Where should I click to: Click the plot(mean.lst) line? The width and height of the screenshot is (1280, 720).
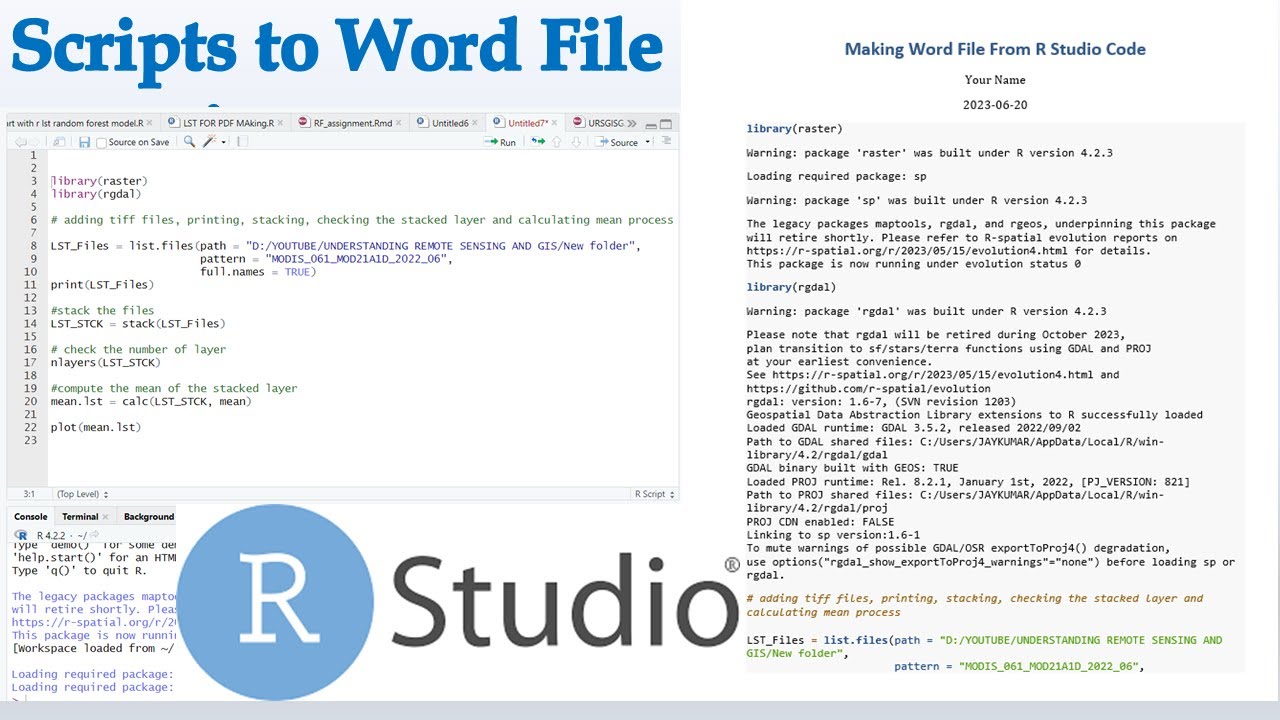click(96, 427)
